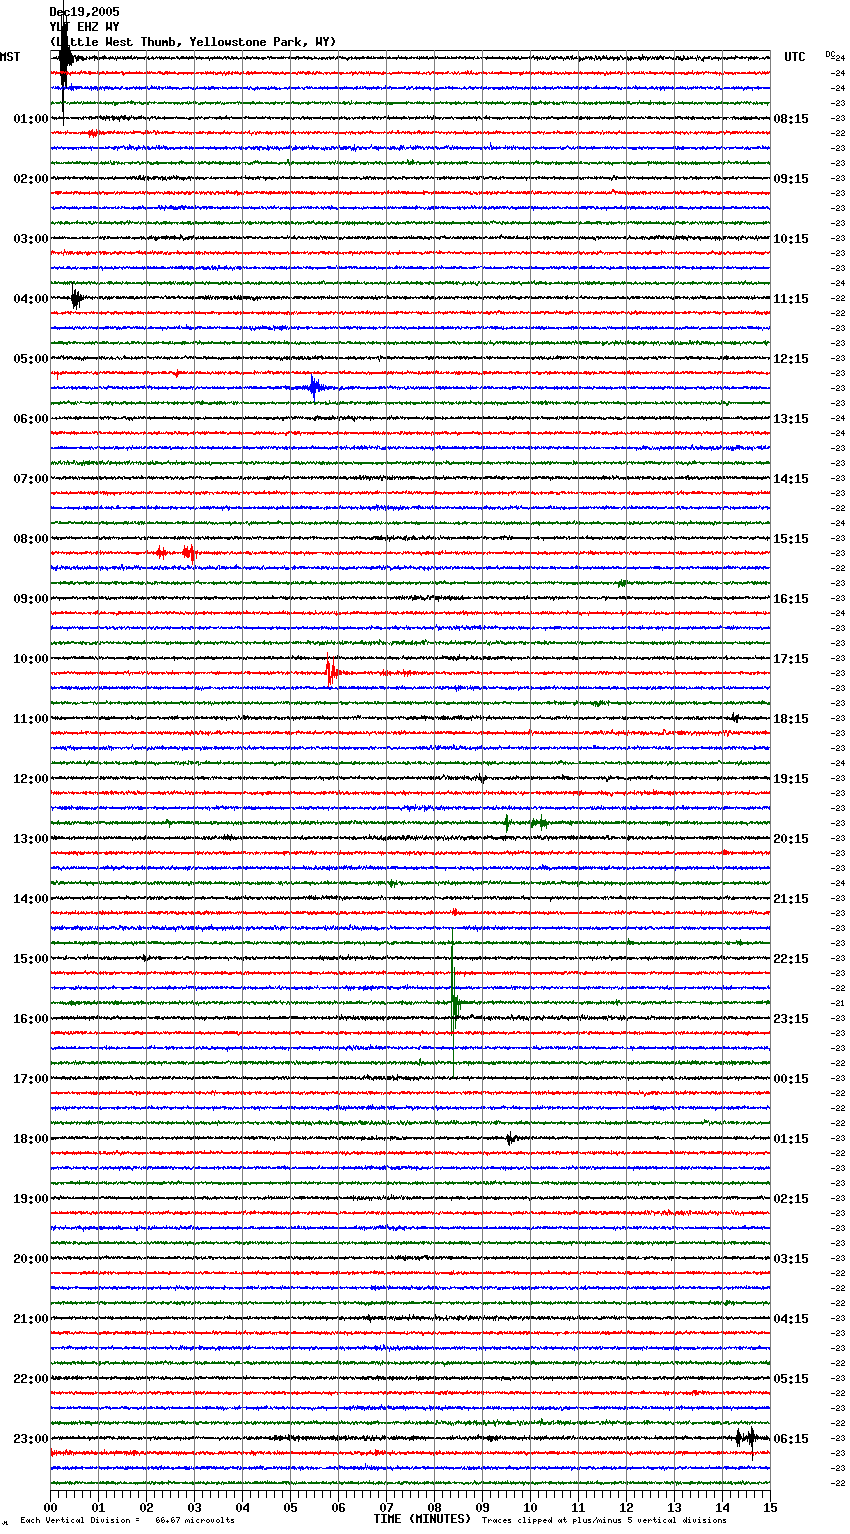Click the 03:15 UTC time label
850x1534 pixels.
[791, 1259]
